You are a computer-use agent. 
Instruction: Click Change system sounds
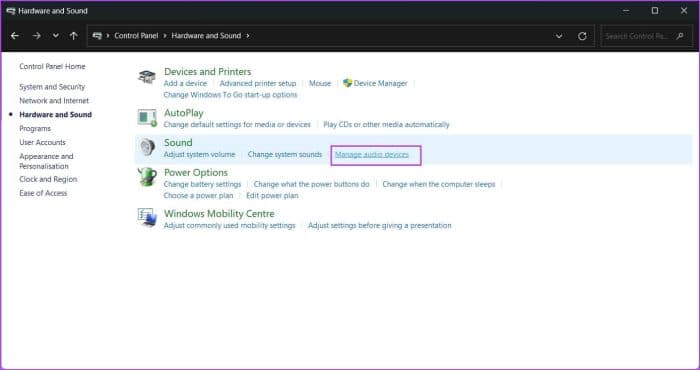click(285, 154)
